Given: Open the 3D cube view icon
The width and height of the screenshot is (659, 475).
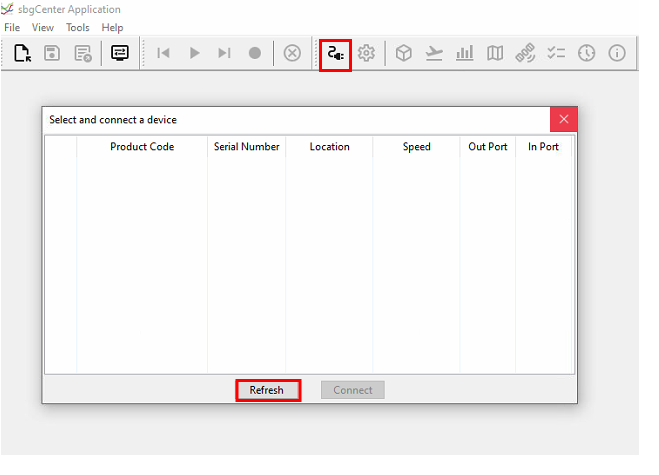Looking at the screenshot, I should click(x=403, y=53).
